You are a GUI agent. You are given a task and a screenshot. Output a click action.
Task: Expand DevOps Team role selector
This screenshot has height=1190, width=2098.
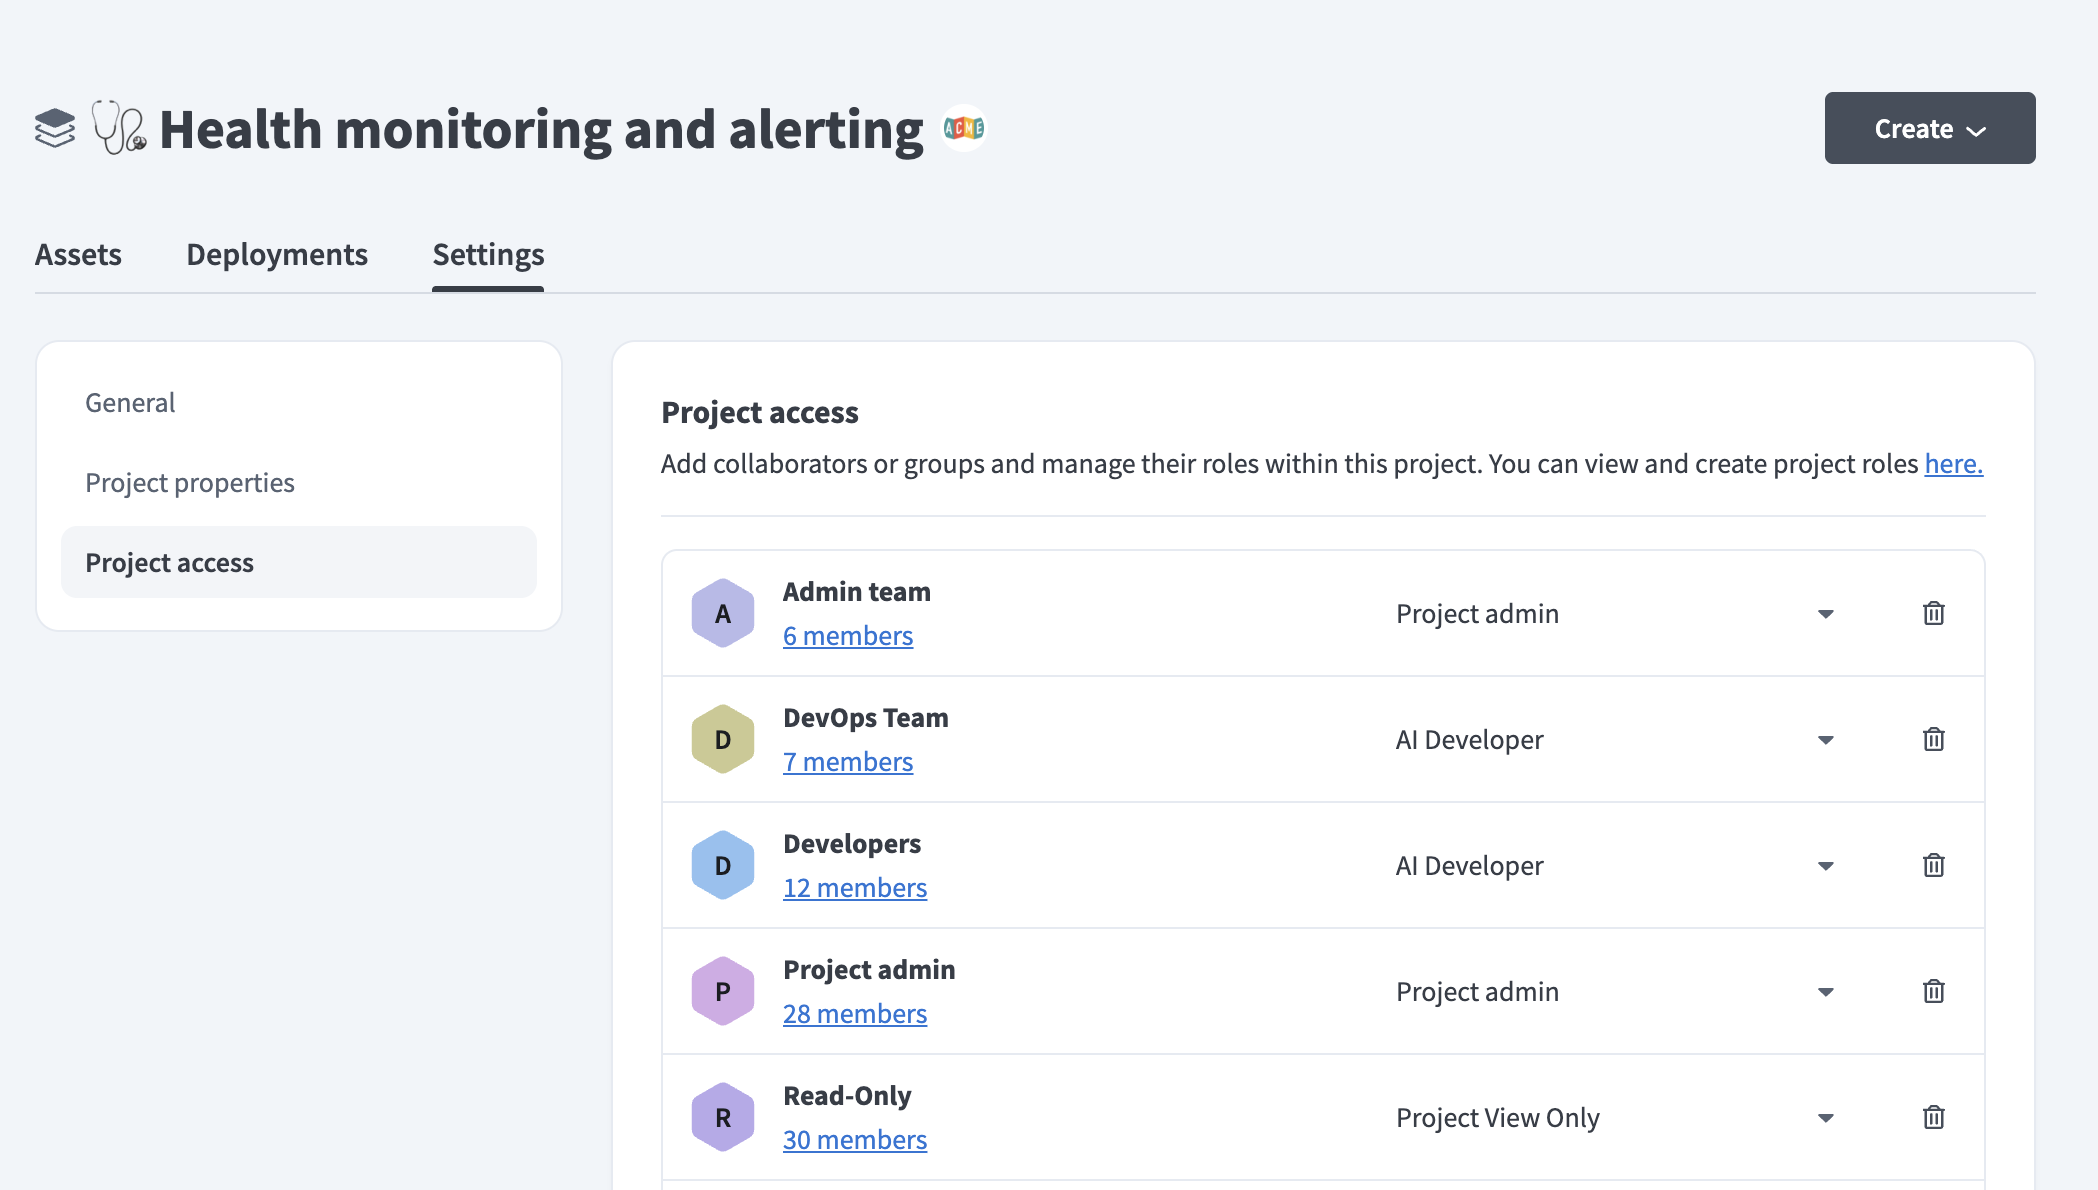pyautogui.click(x=1825, y=740)
